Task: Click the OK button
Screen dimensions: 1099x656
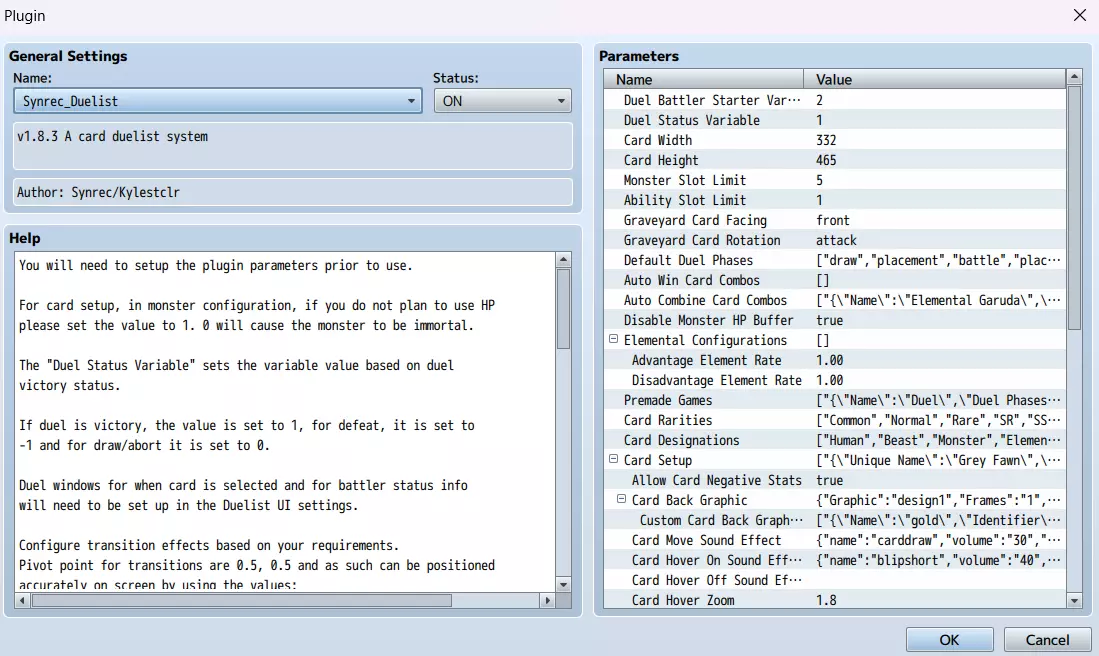Action: 949,640
